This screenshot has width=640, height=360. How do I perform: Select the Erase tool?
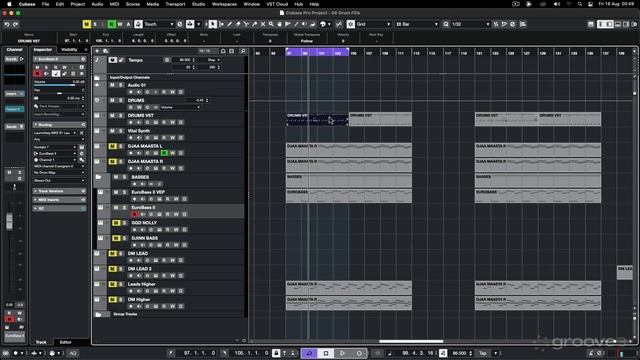[x=238, y=24]
